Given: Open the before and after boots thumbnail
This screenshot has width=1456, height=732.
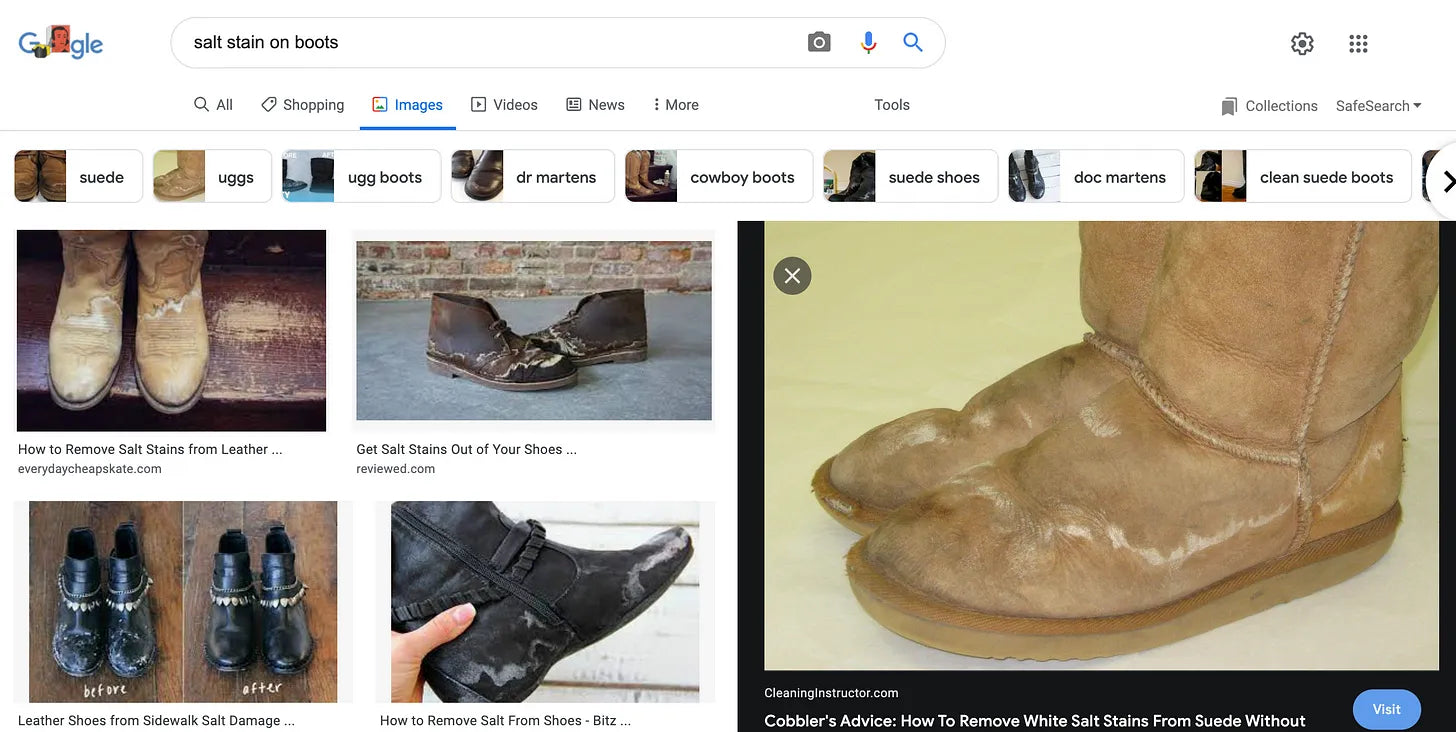Looking at the screenshot, I should (x=183, y=602).
